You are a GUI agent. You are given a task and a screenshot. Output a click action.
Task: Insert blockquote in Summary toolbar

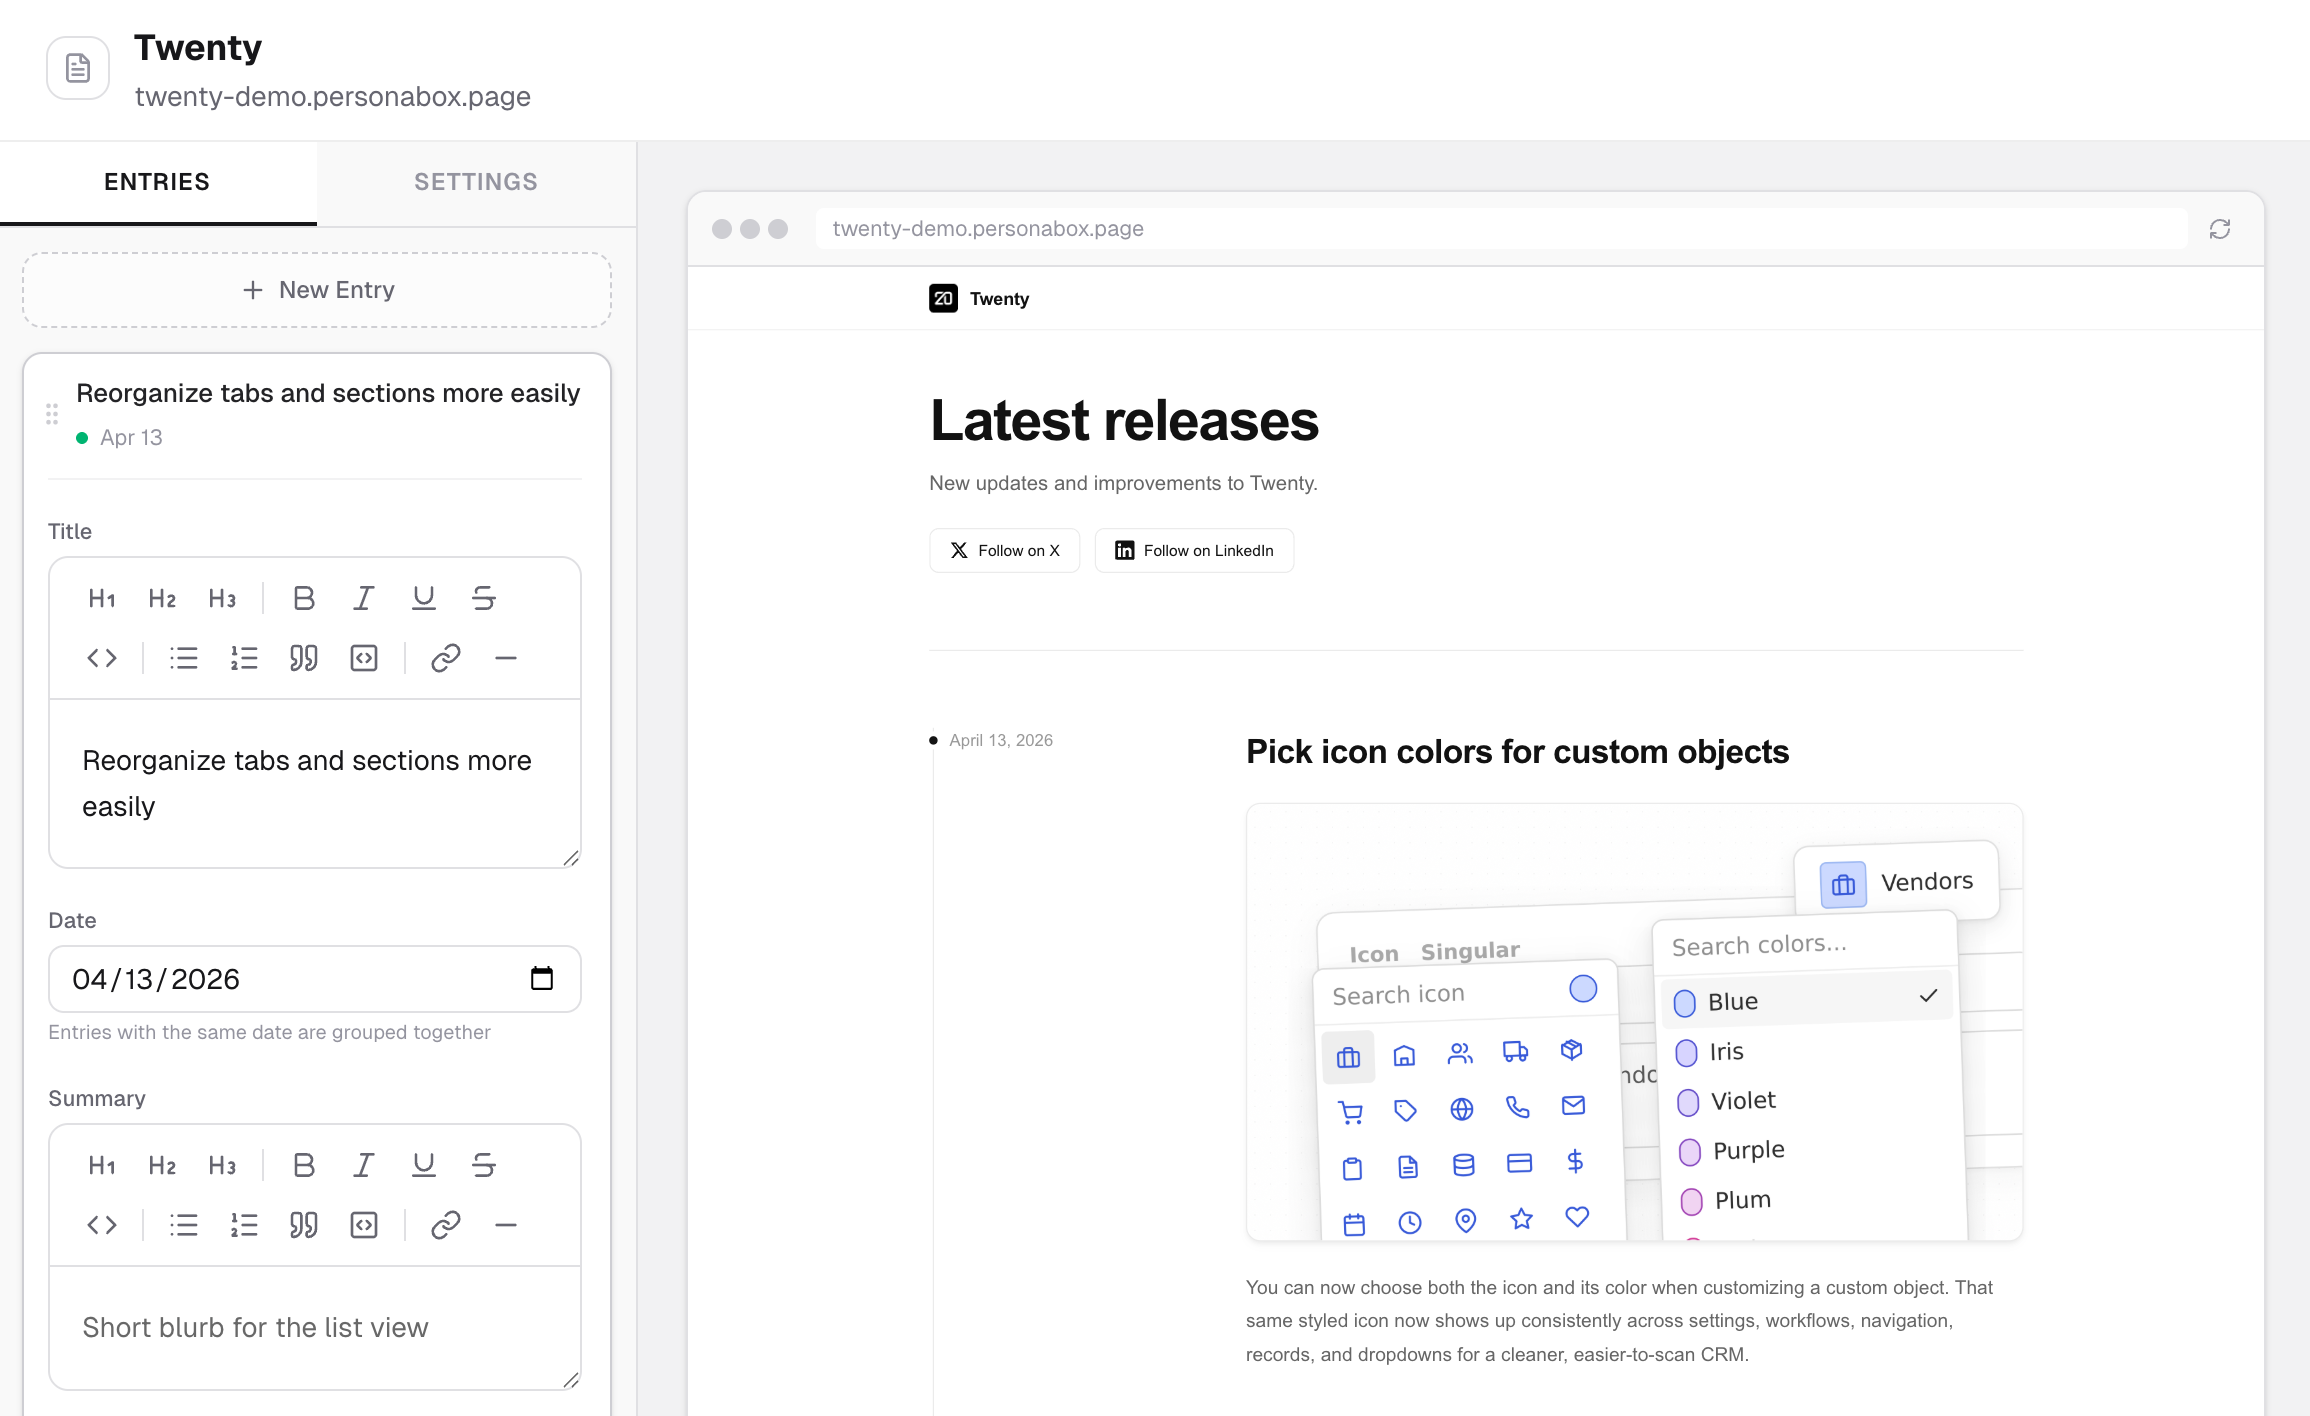304,1225
